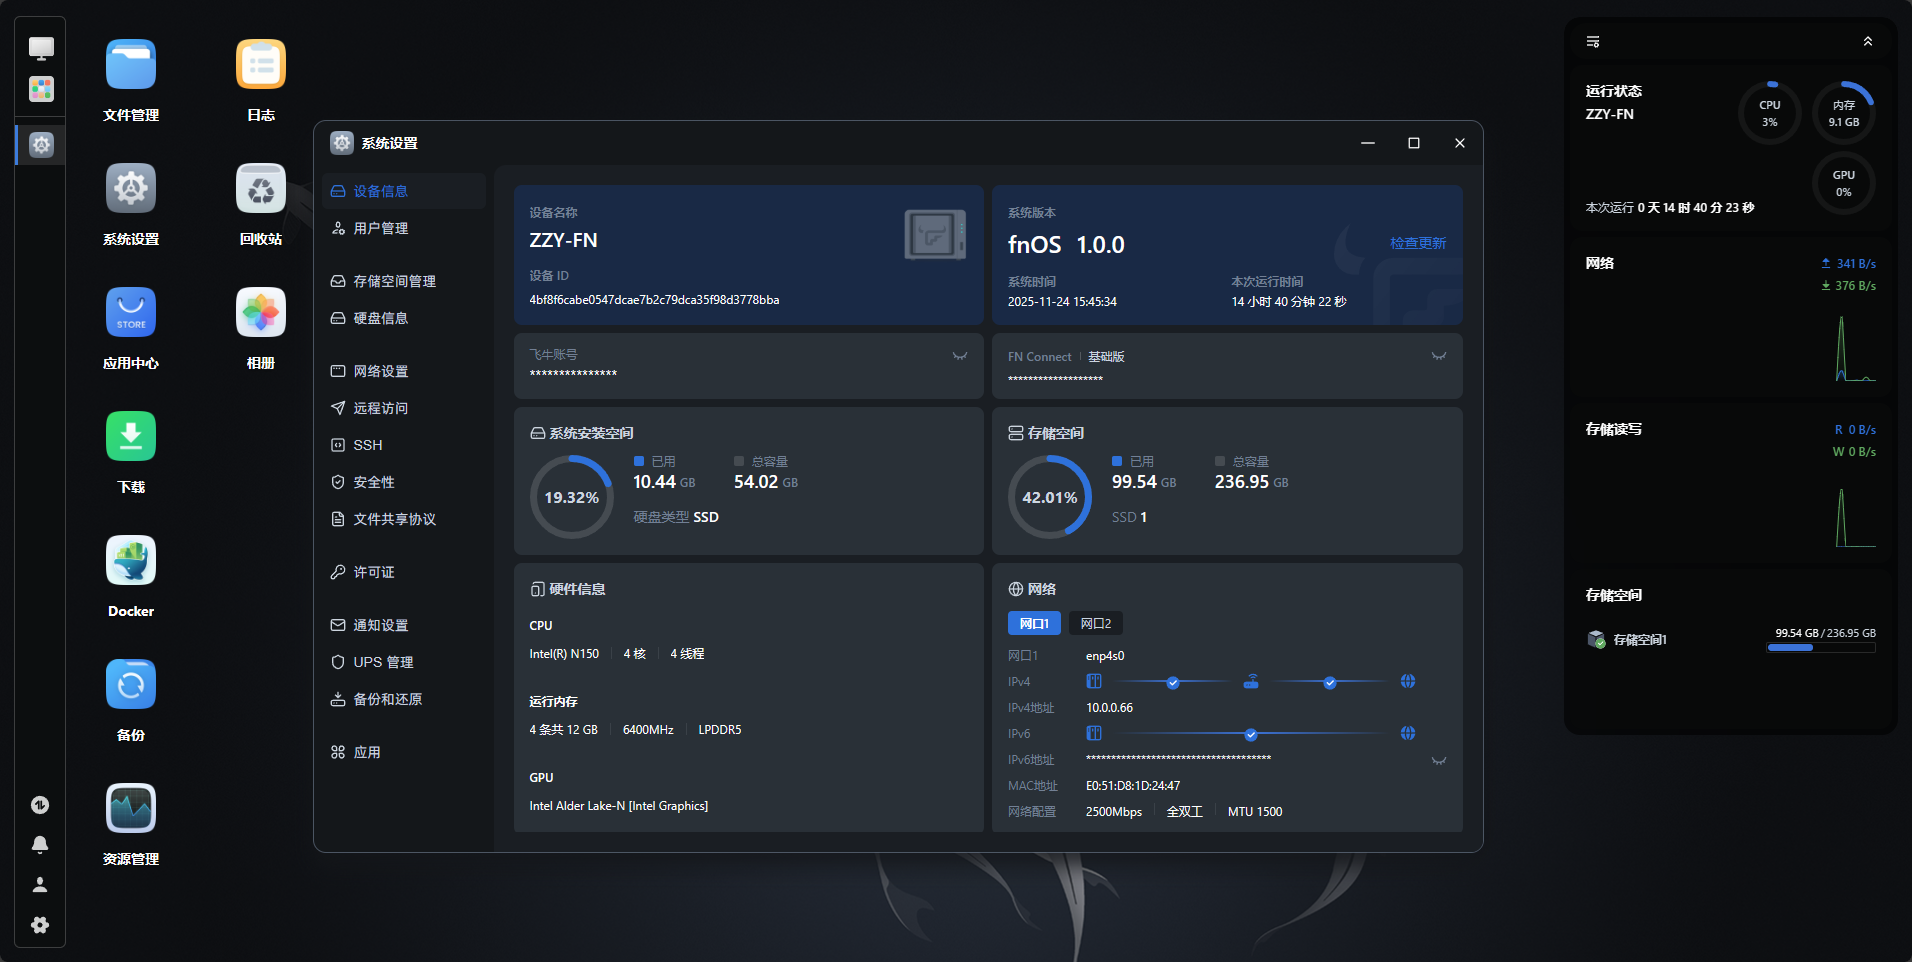Open the 回收站 recycle bin icon
Image resolution: width=1912 pixels, height=962 pixels.
[261, 189]
